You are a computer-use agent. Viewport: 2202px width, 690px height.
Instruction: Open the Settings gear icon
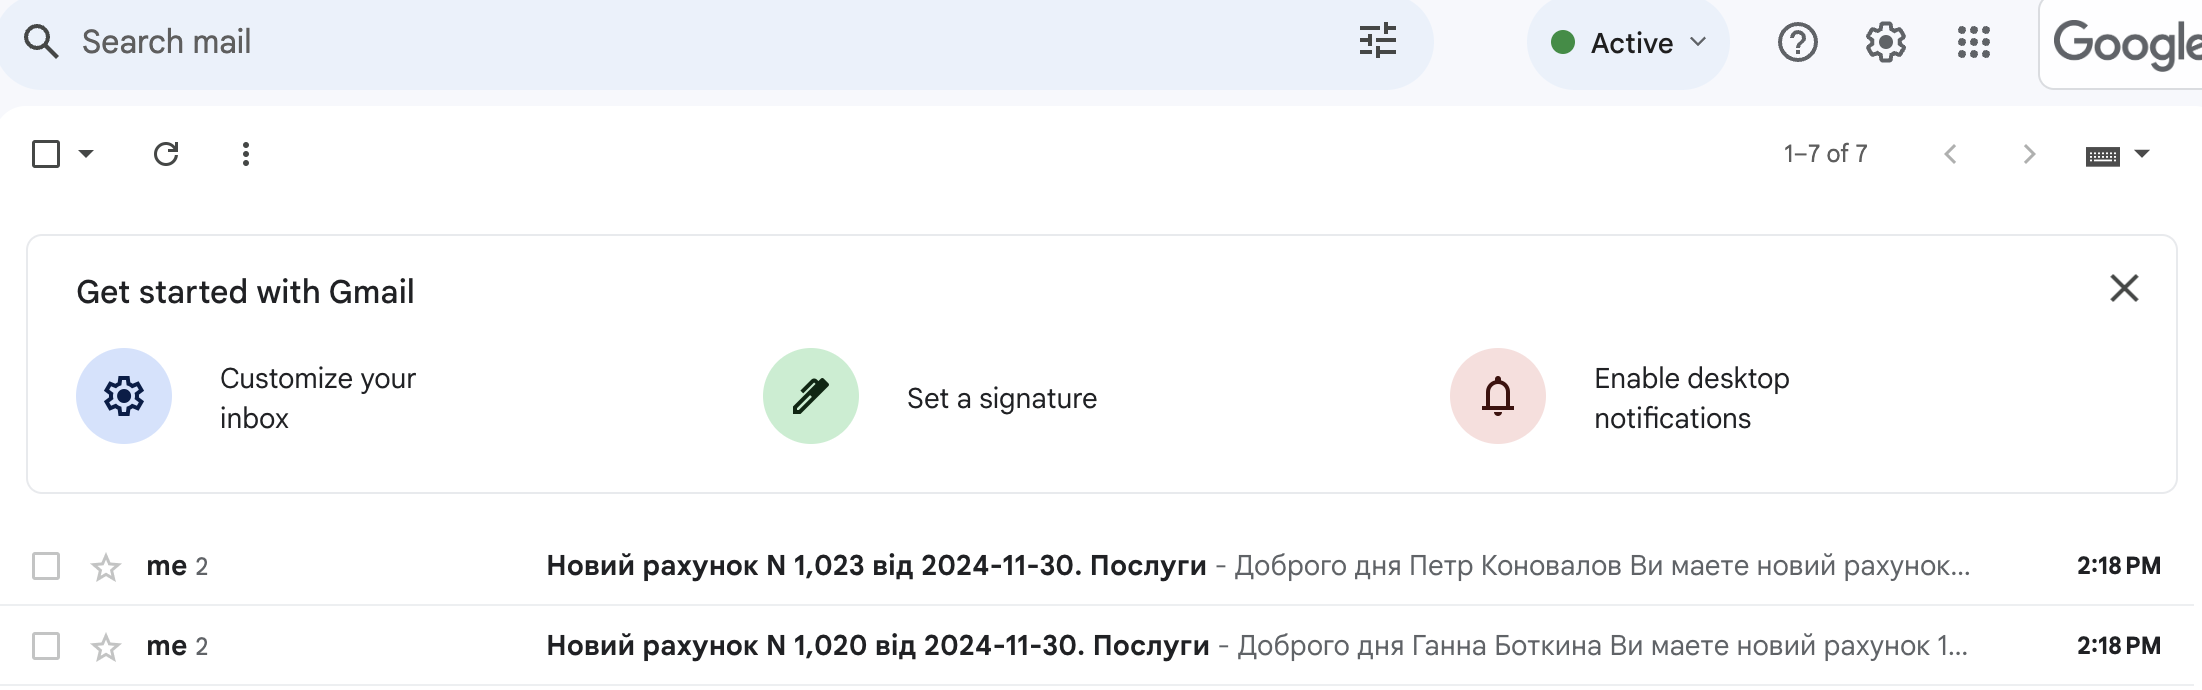tap(1885, 43)
